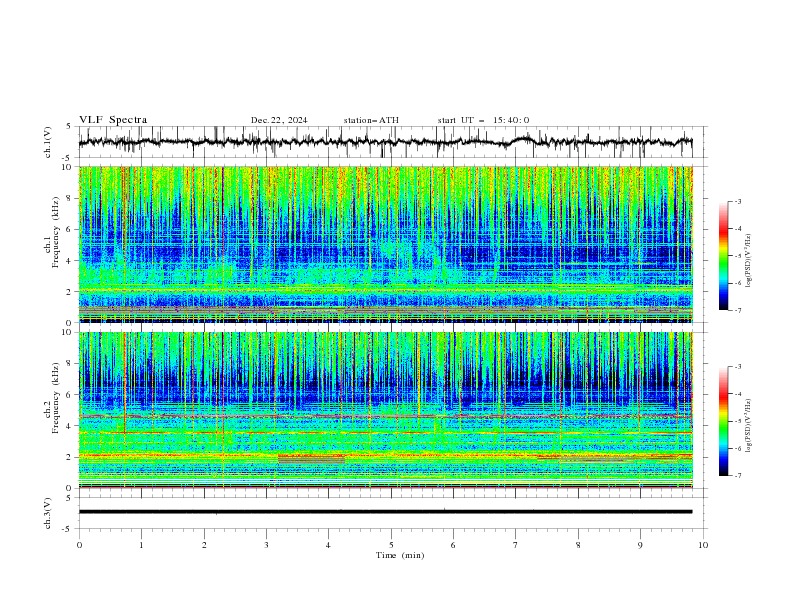Click the "station=ATH" header label
The height and width of the screenshot is (612, 792).
(371, 120)
